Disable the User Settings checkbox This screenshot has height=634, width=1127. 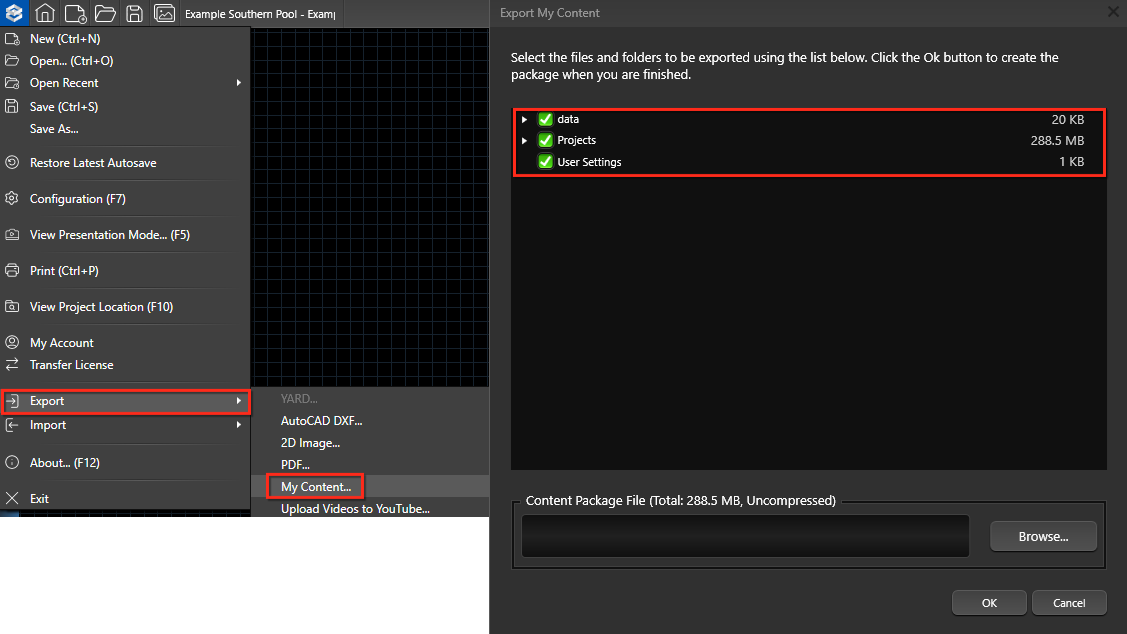[546, 161]
